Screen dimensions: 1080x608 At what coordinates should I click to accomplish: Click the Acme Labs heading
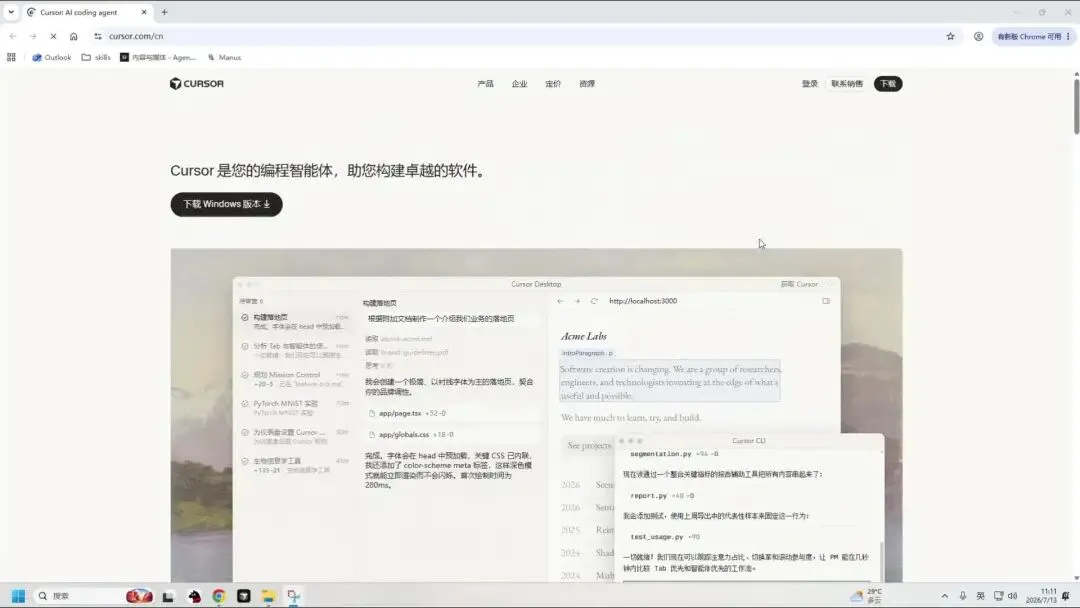[x=583, y=336]
